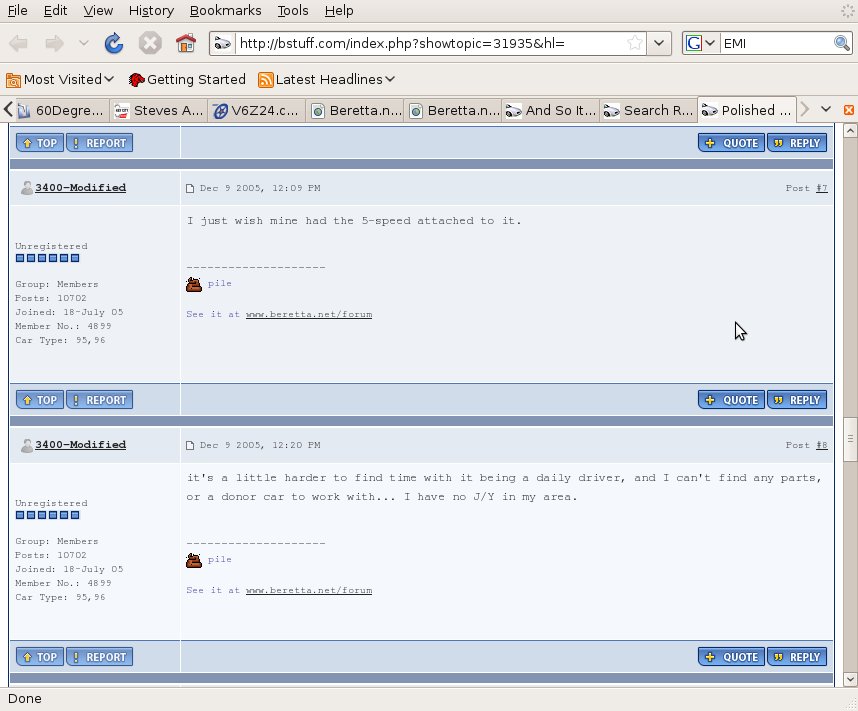The height and width of the screenshot is (711, 858).
Task: Click the Reload page icon
Action: tap(114, 43)
